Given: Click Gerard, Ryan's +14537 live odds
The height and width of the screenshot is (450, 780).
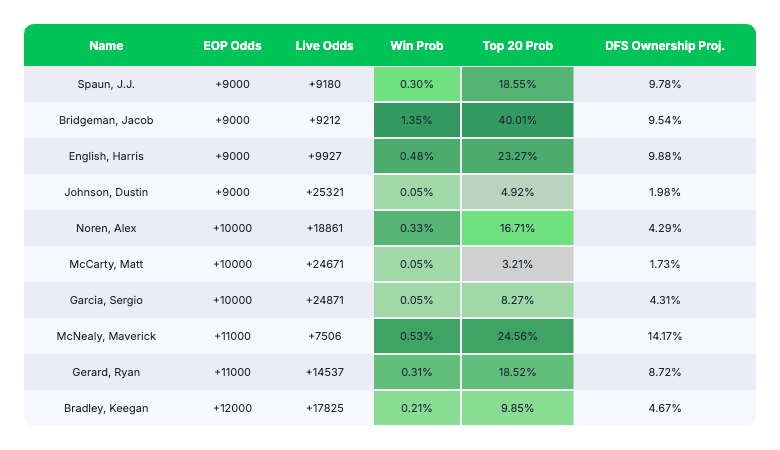Looking at the screenshot, I should (x=324, y=372).
